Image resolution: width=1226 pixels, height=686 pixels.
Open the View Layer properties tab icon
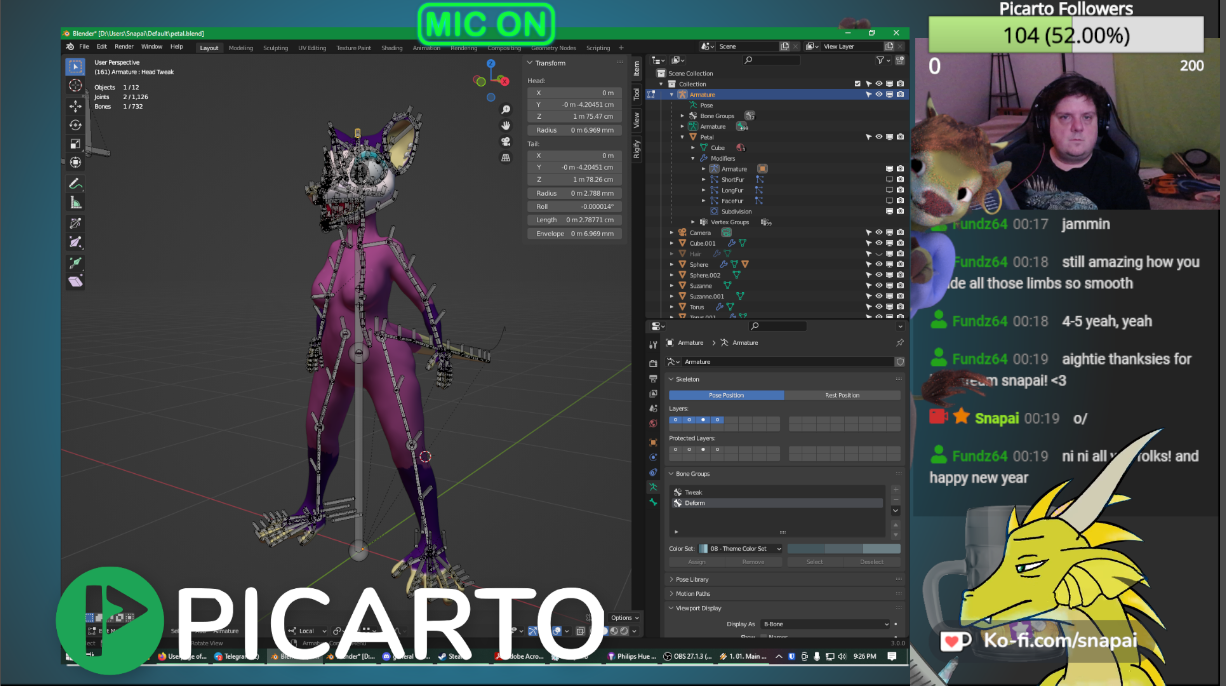[653, 393]
